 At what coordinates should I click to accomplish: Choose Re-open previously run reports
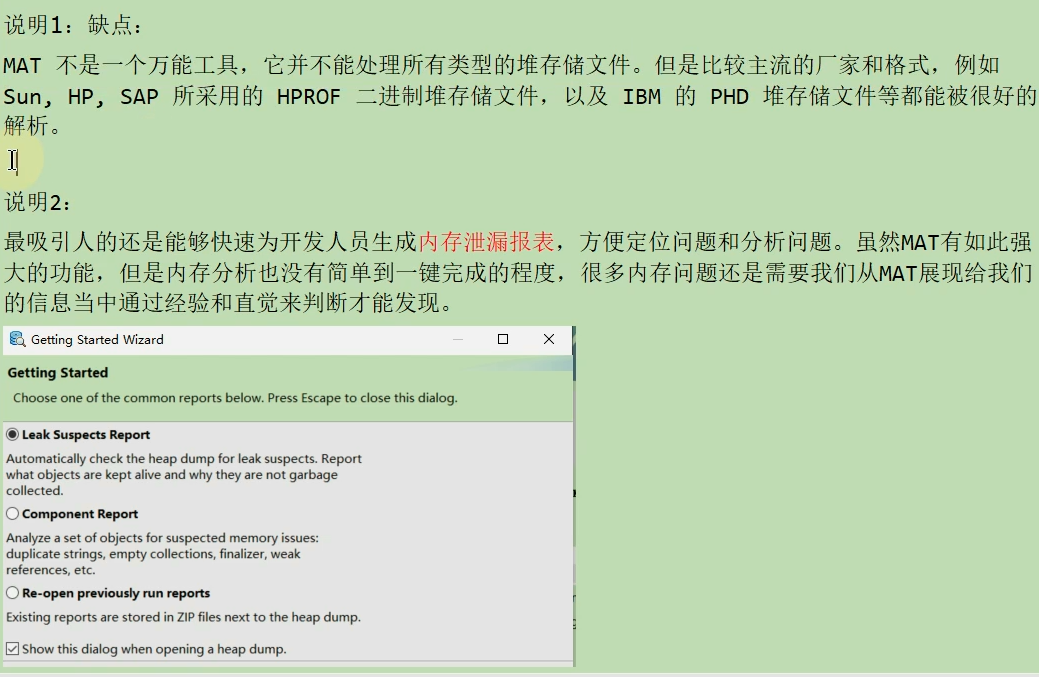pos(13,593)
